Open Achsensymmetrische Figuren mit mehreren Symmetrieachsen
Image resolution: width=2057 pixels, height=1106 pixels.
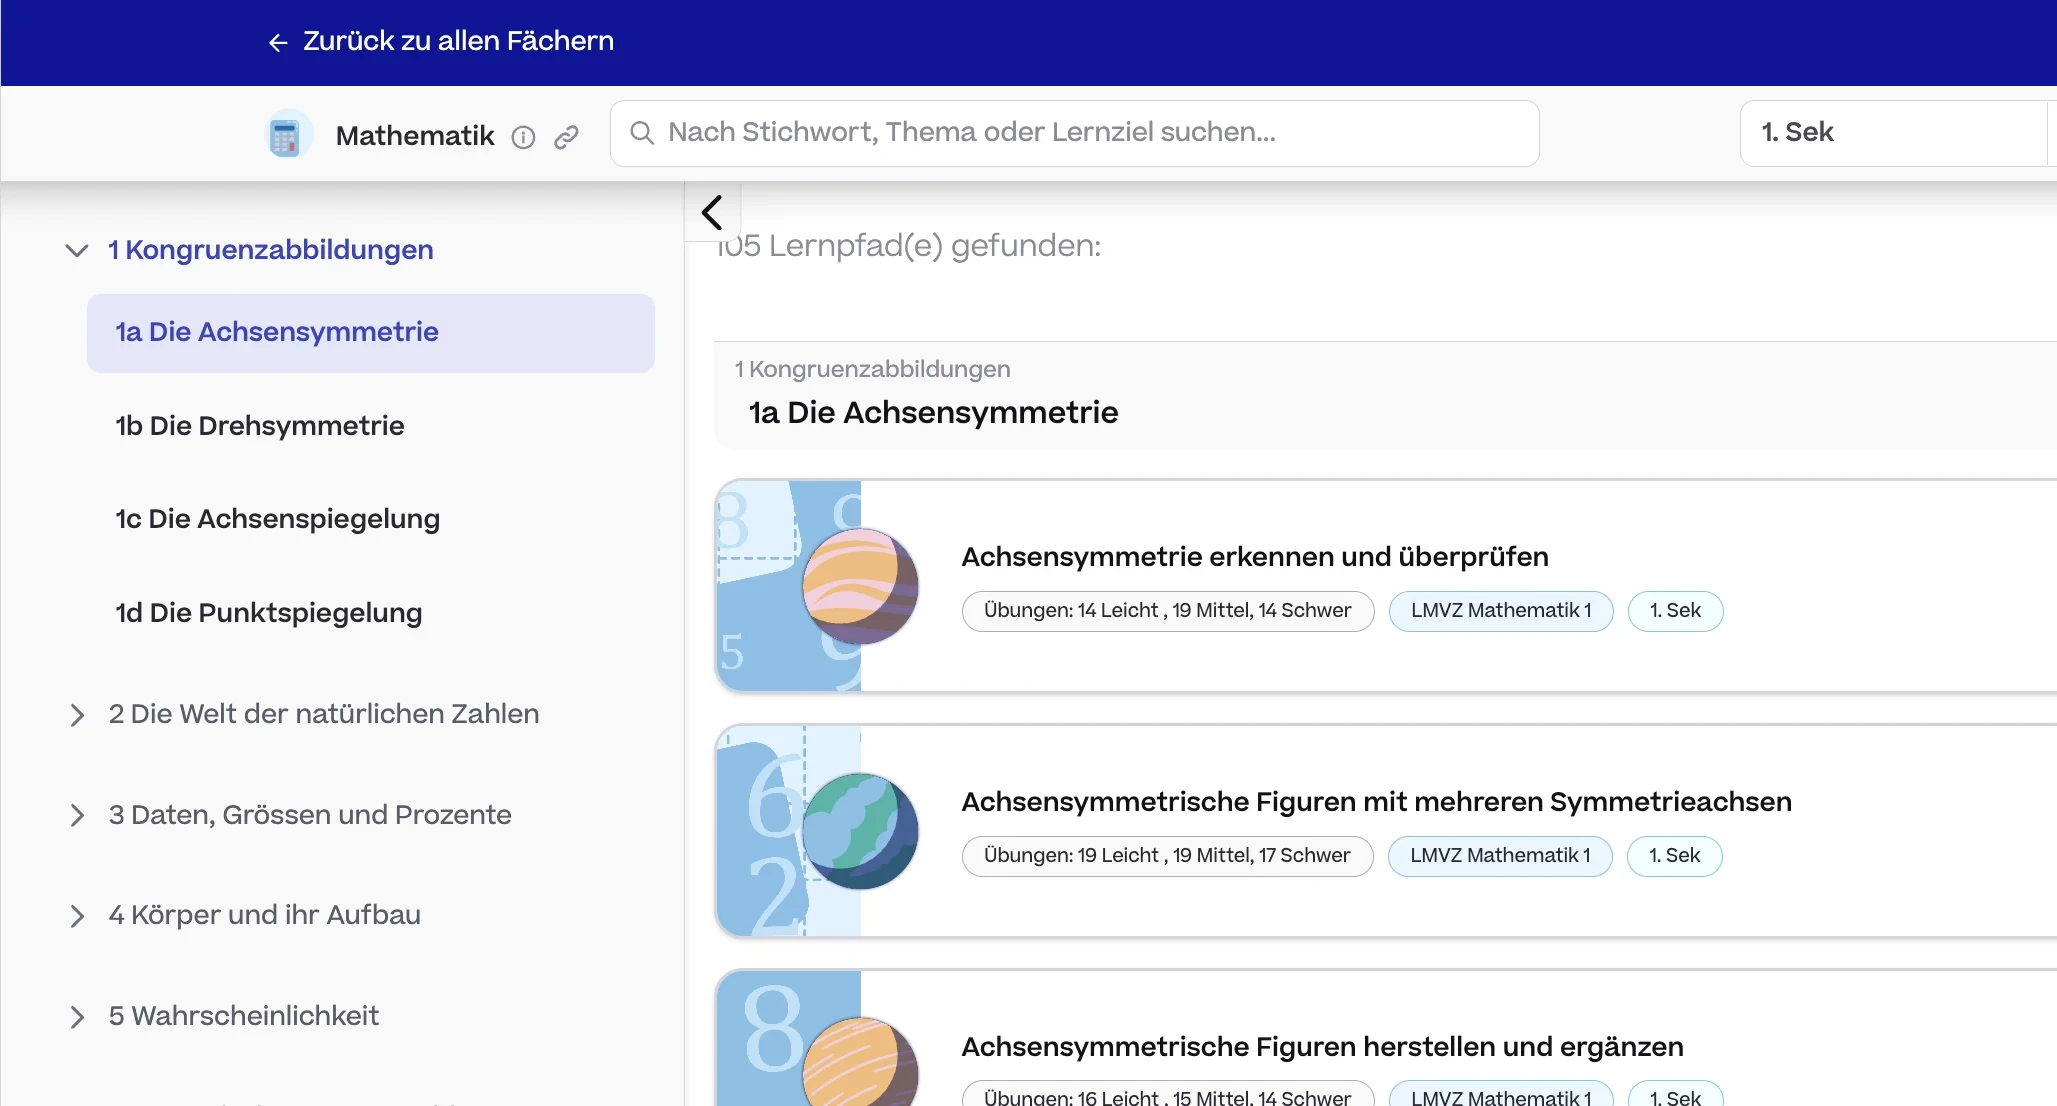[x=1376, y=802]
